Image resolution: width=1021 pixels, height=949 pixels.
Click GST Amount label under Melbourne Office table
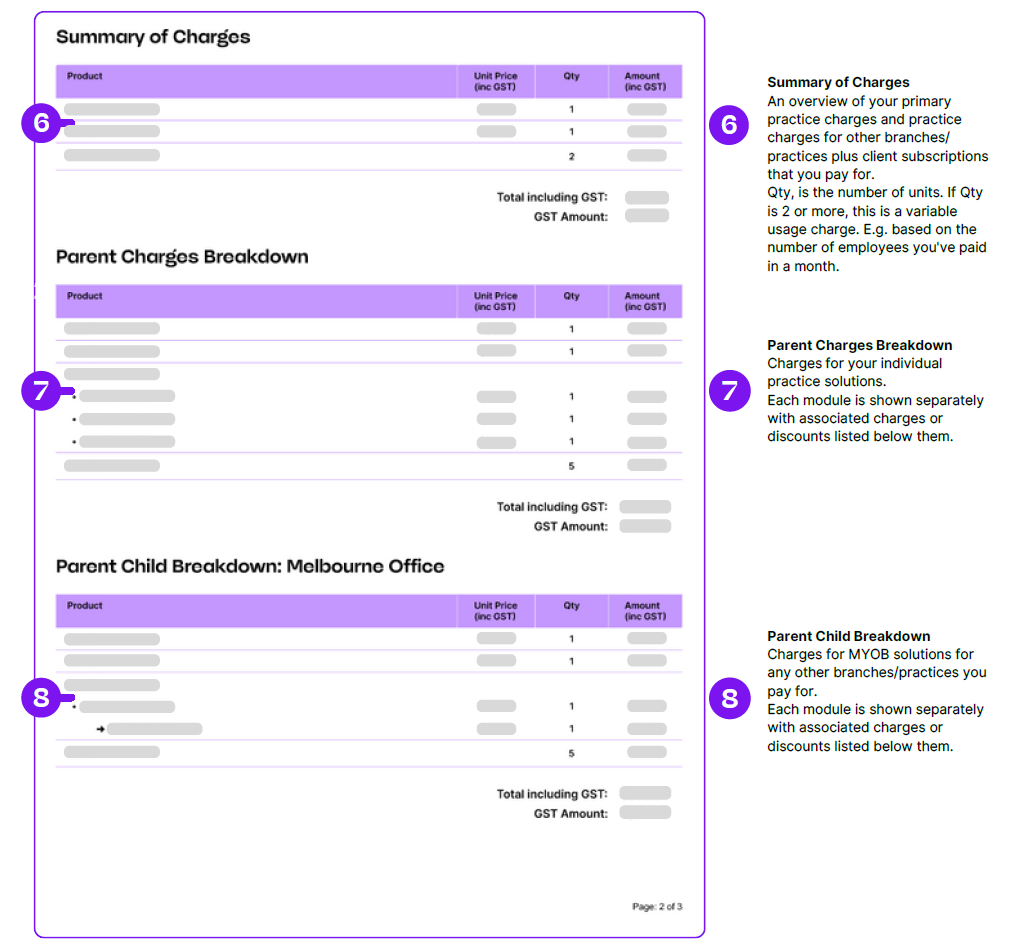click(571, 814)
